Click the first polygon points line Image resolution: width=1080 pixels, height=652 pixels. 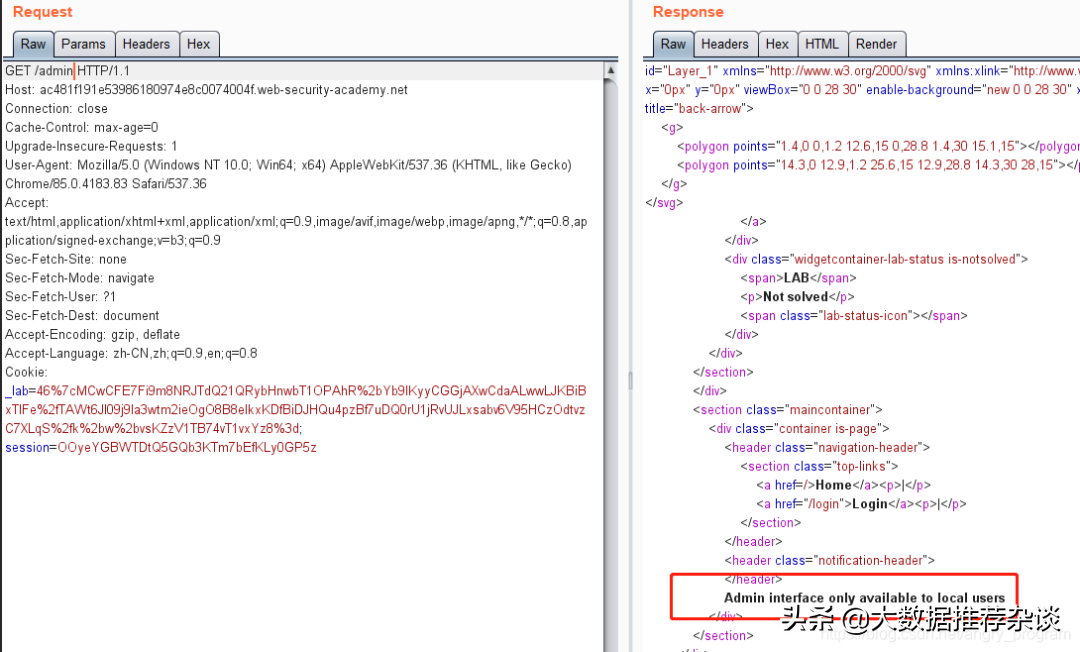[878, 146]
